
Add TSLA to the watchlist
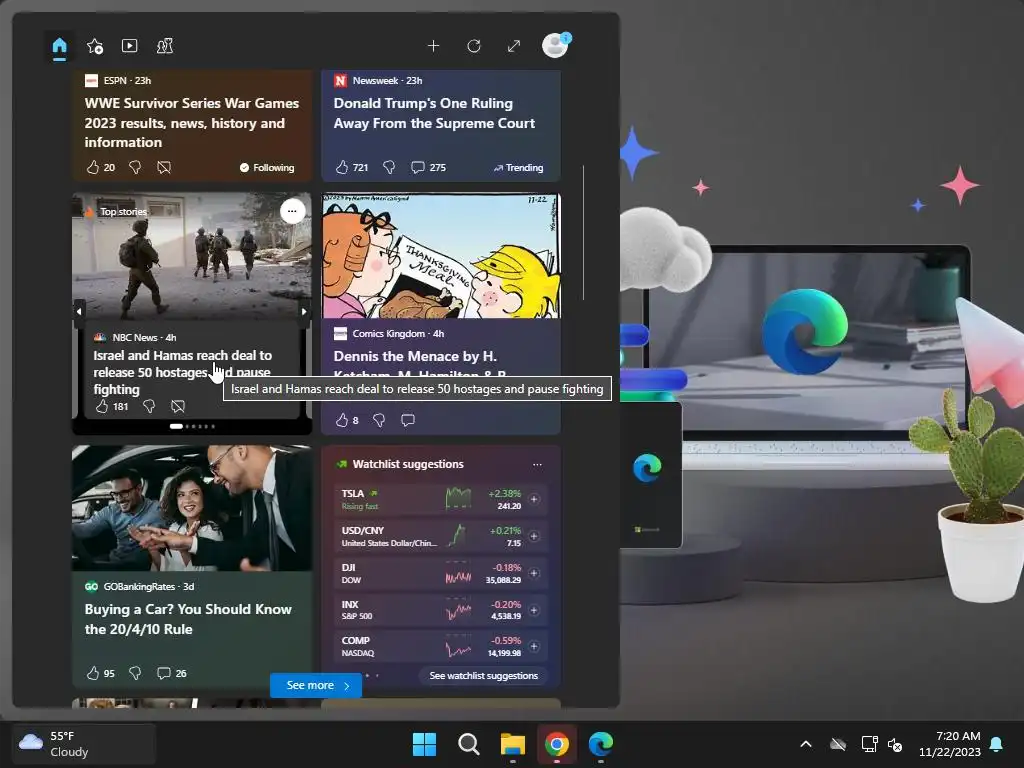click(534, 499)
